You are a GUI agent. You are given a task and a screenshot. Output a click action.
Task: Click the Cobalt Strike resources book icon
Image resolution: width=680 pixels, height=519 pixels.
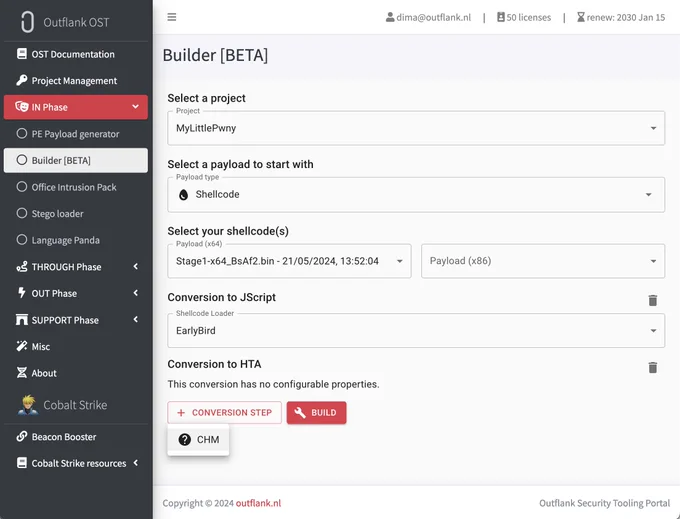point(21,463)
